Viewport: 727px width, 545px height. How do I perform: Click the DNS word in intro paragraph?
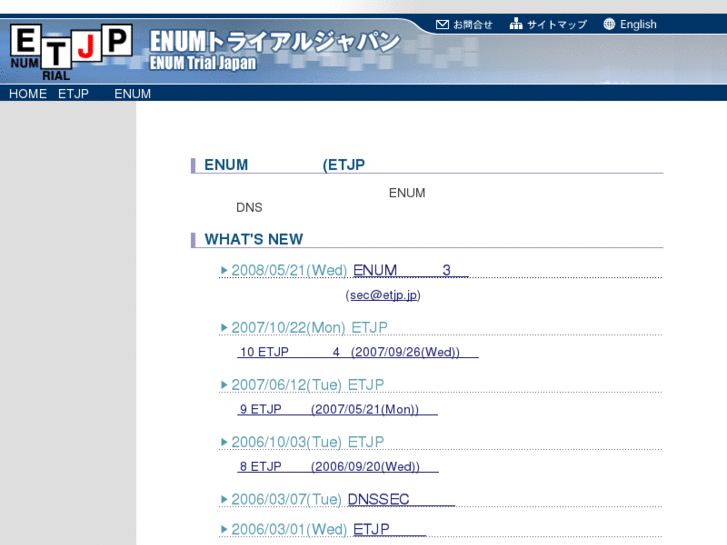click(249, 207)
